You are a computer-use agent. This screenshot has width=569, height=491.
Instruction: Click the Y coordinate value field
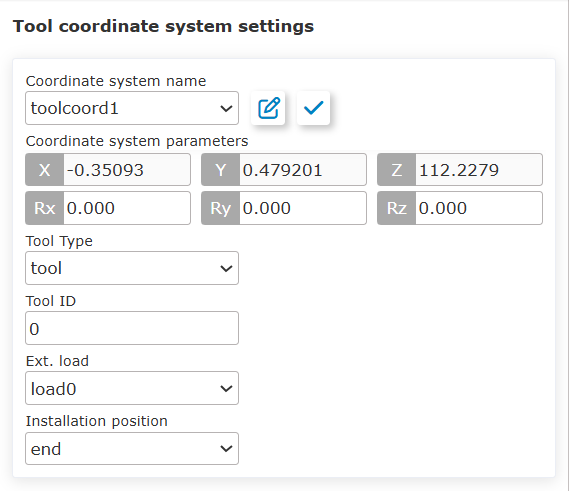coord(303,169)
